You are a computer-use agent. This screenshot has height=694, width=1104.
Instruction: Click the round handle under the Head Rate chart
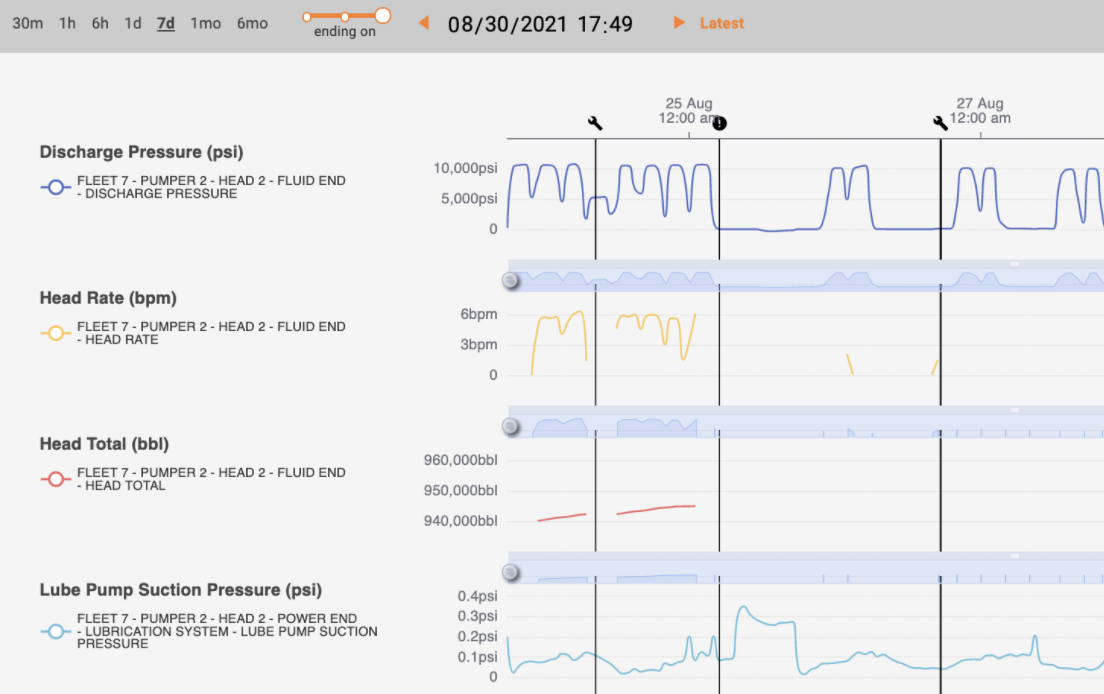(511, 427)
